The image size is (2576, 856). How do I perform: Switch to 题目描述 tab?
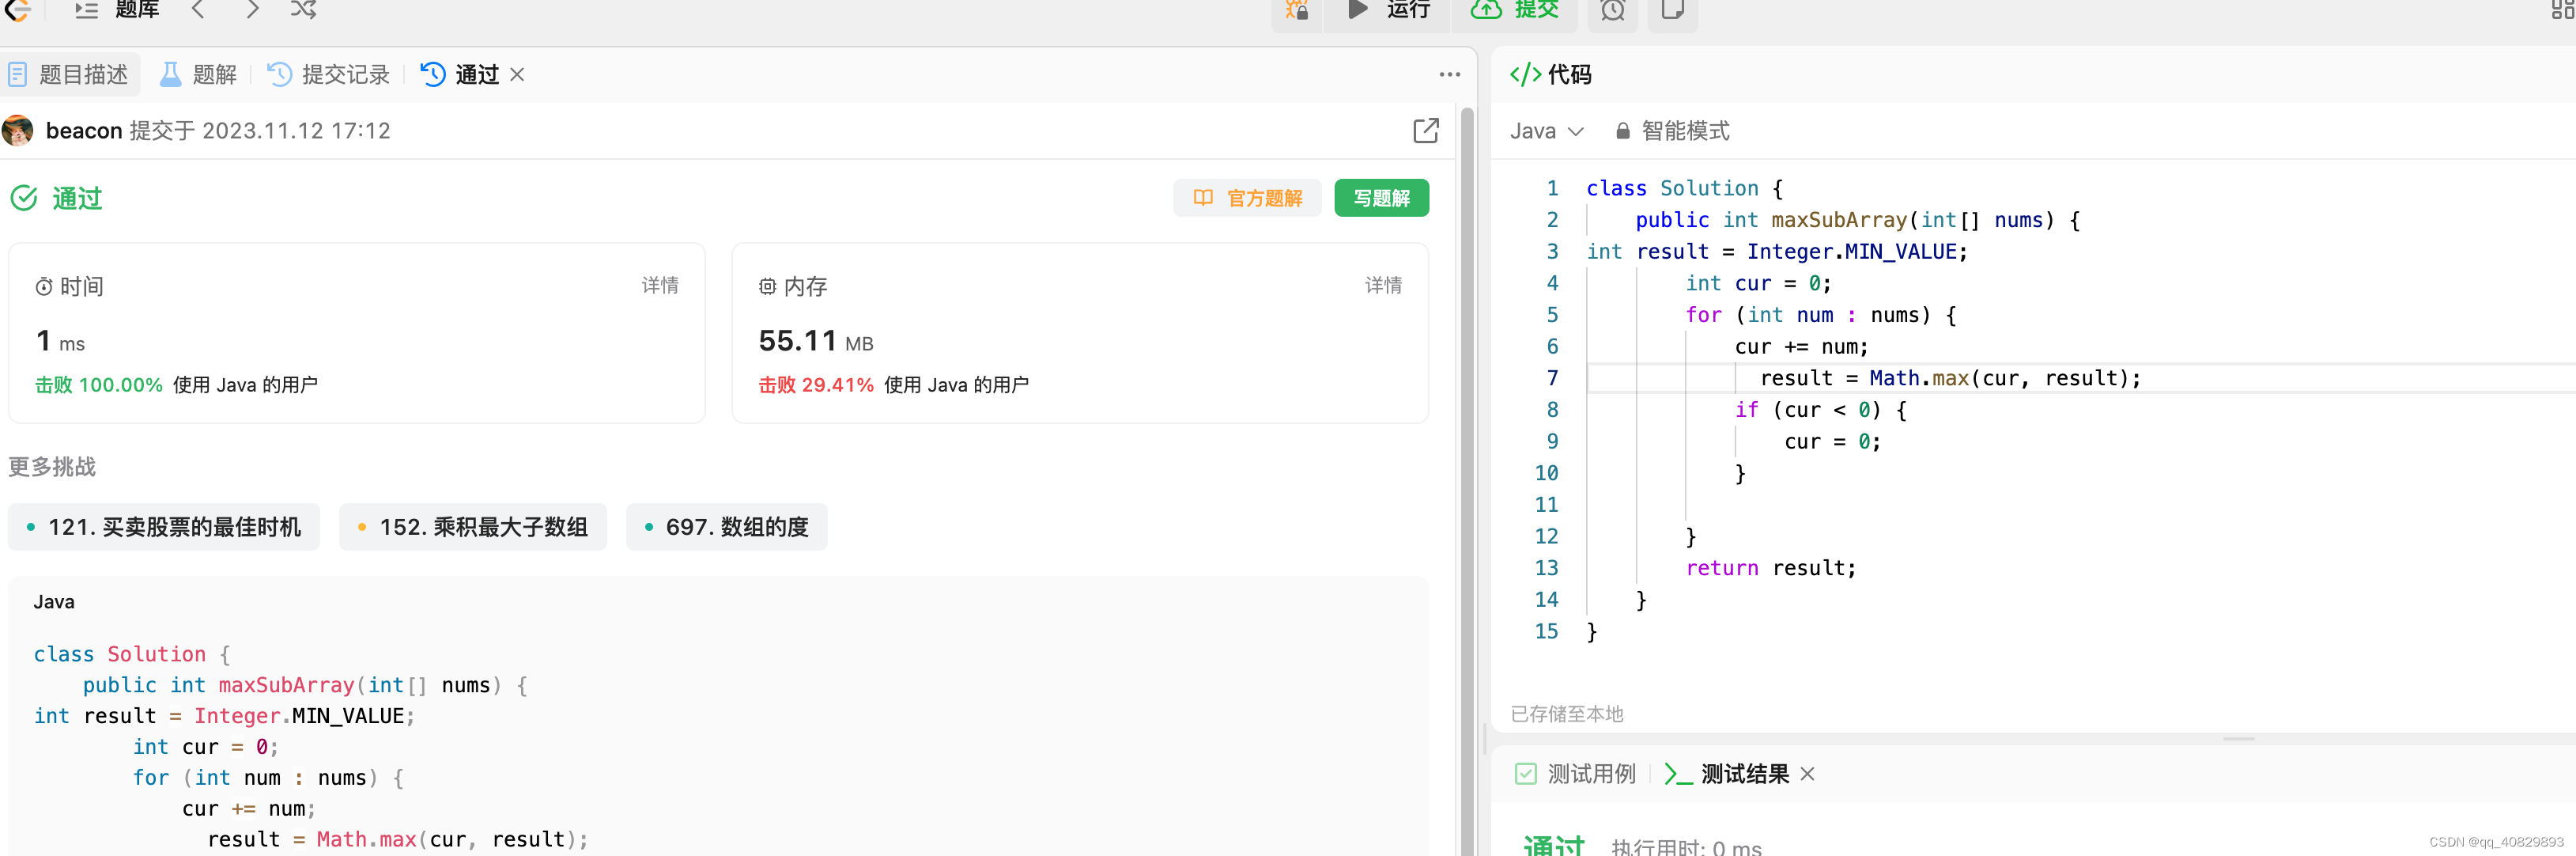69,75
